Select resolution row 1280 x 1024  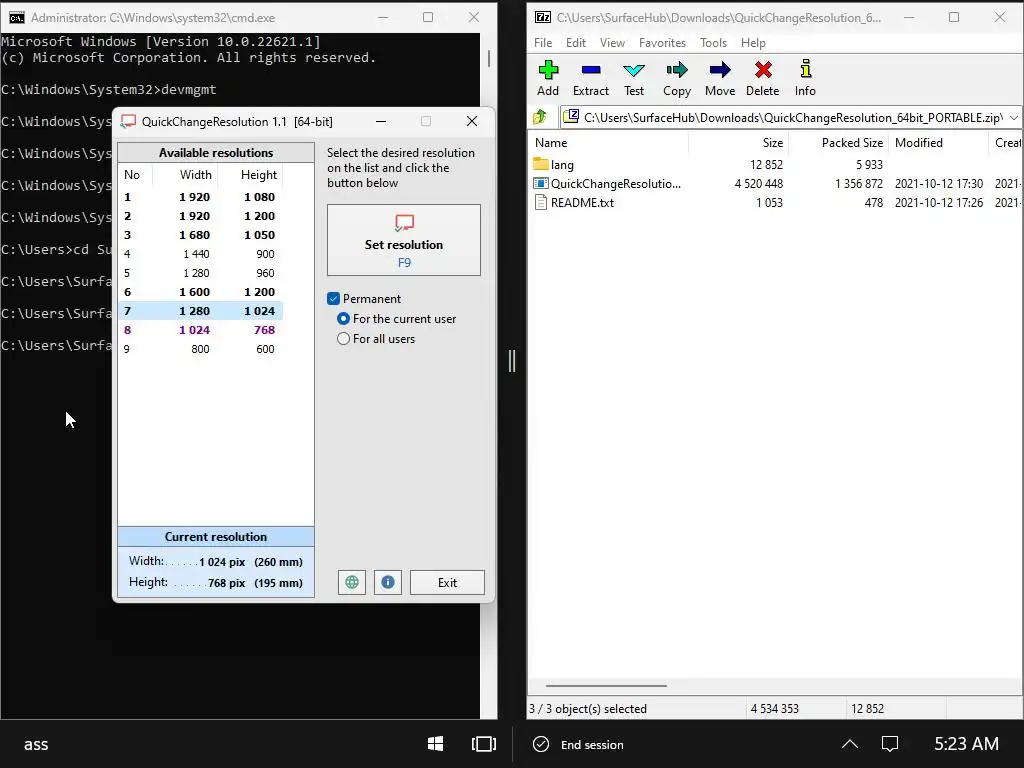point(200,311)
